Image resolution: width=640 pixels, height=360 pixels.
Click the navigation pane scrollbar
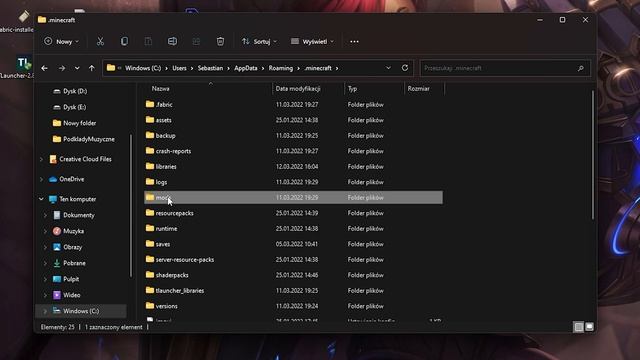coord(131,206)
